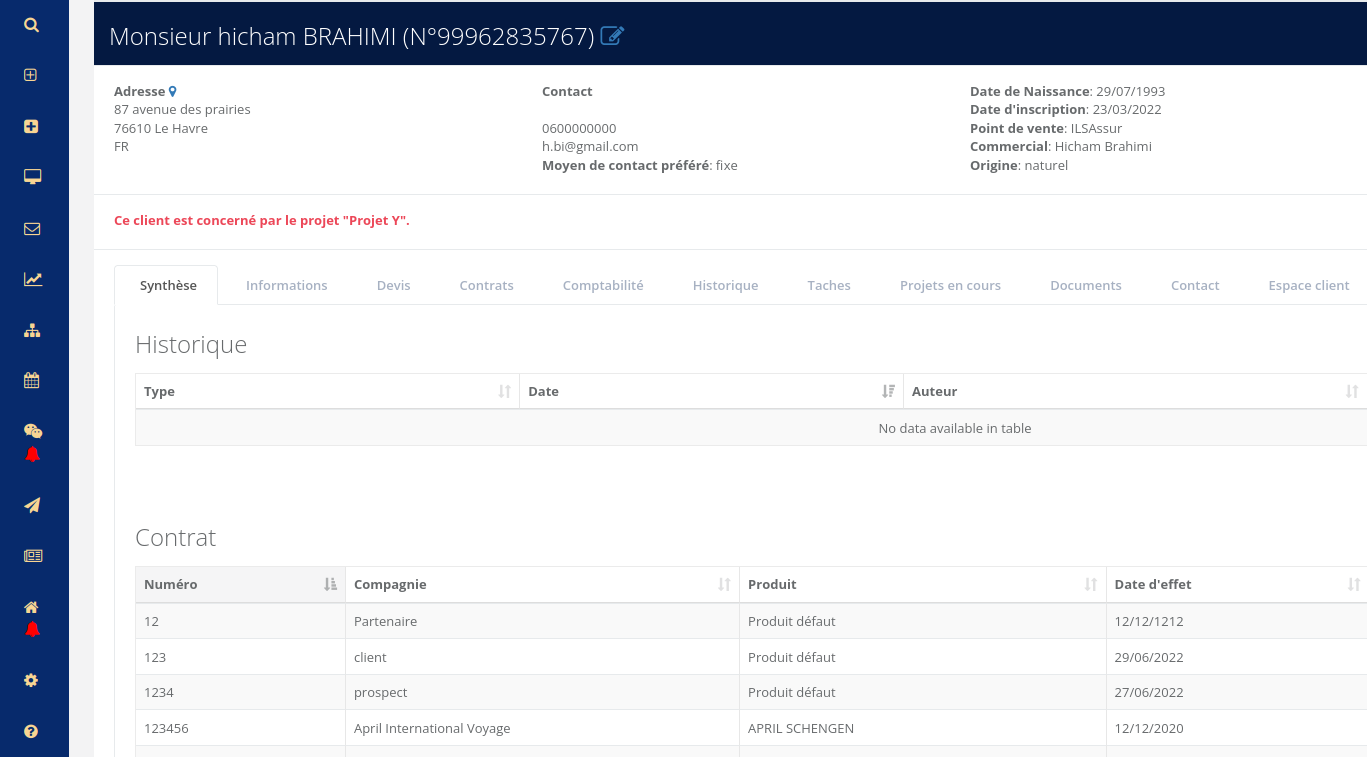The width and height of the screenshot is (1367, 757).
Task: Open the settings gear icon in sidebar
Action: [x=32, y=680]
